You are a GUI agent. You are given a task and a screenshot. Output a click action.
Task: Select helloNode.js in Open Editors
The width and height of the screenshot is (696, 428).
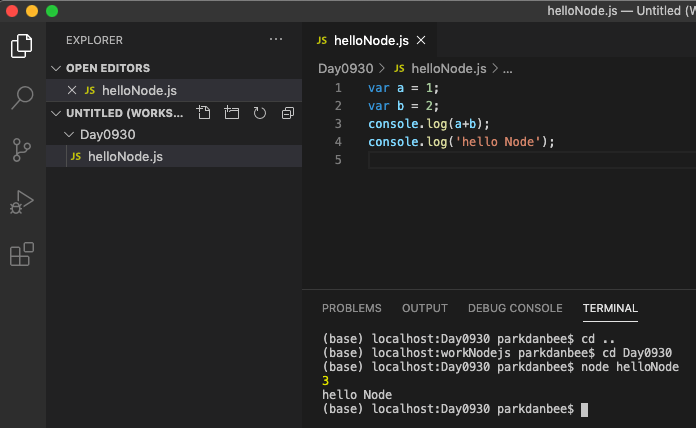pyautogui.click(x=174, y=90)
